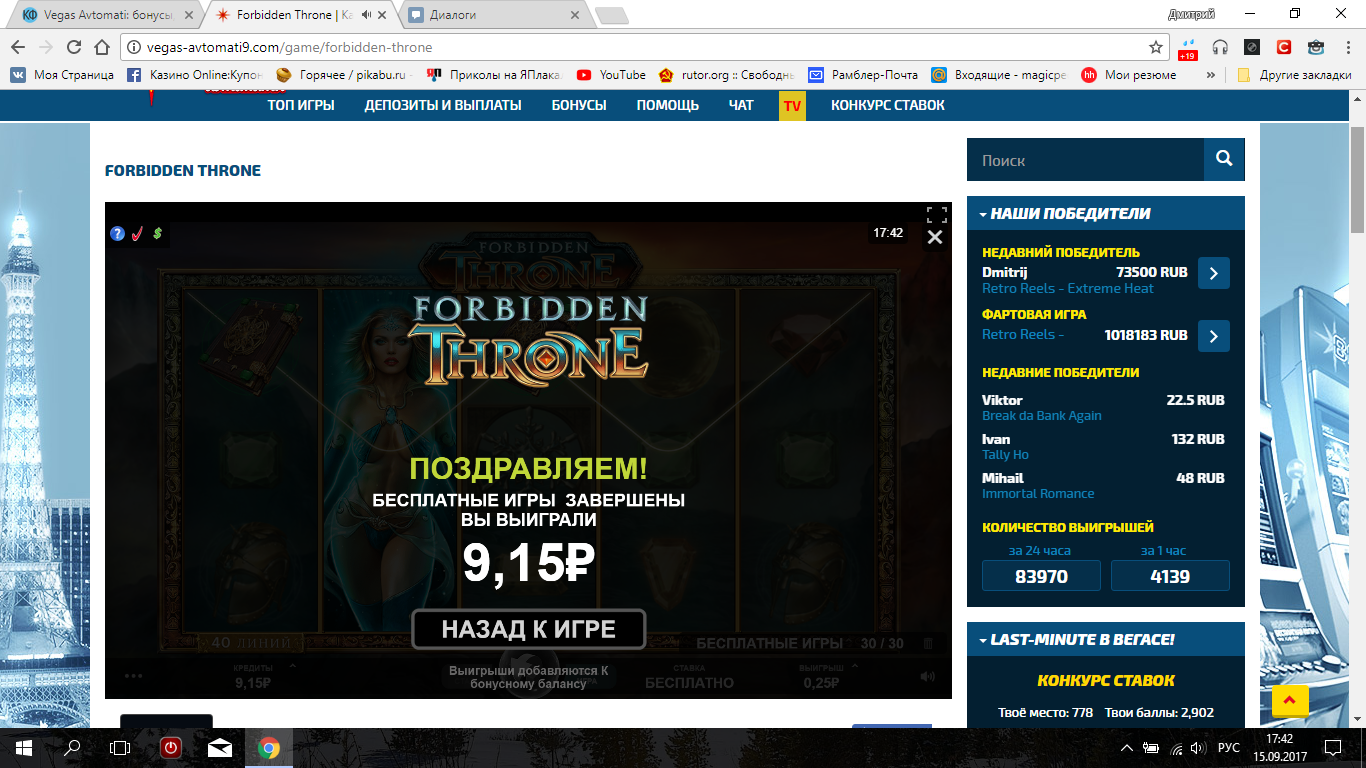Open the БОНУСЫ menu item
Image resolution: width=1366 pixels, height=768 pixels.
(579, 105)
